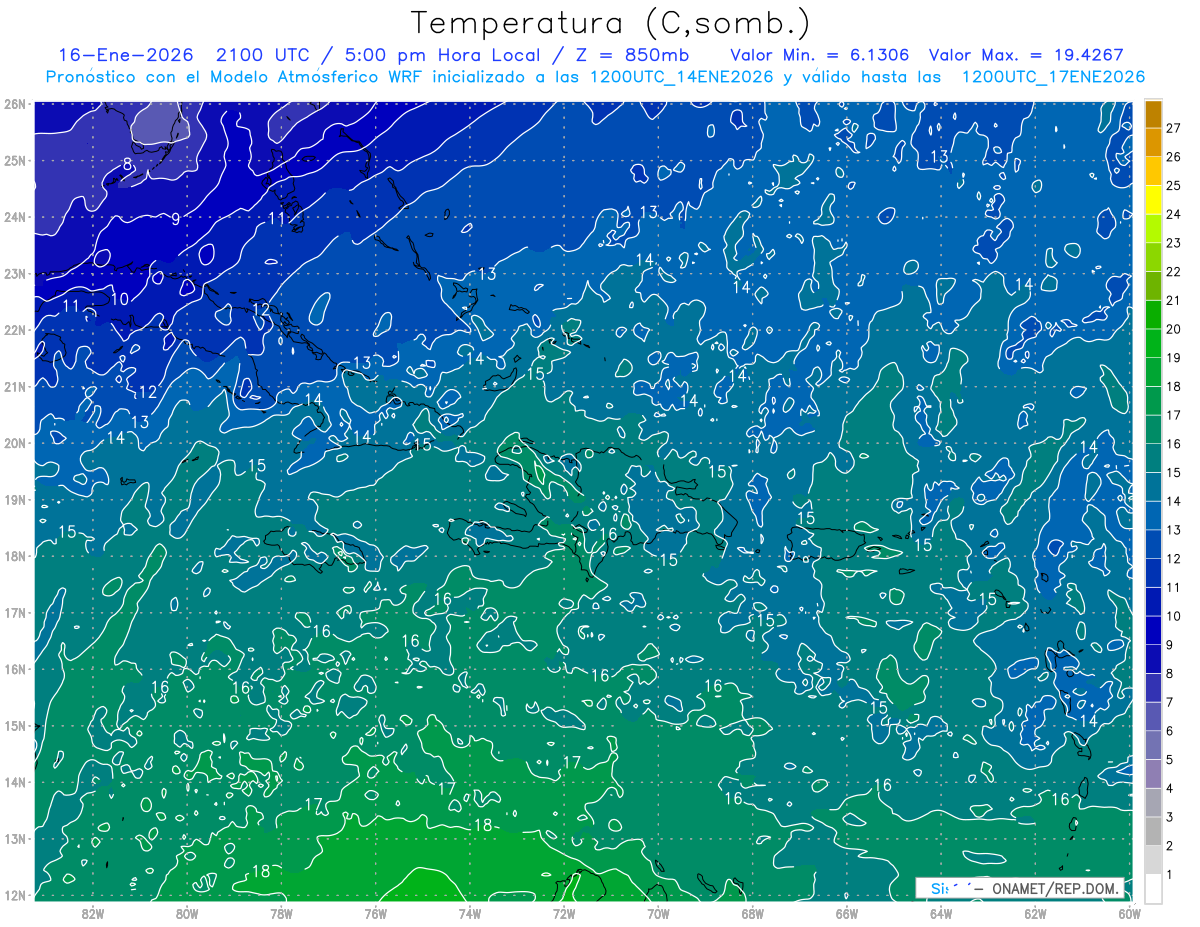Click the "68W" longitude axis label
Image resolution: width=1200 pixels, height=927 pixels.
click(x=752, y=913)
